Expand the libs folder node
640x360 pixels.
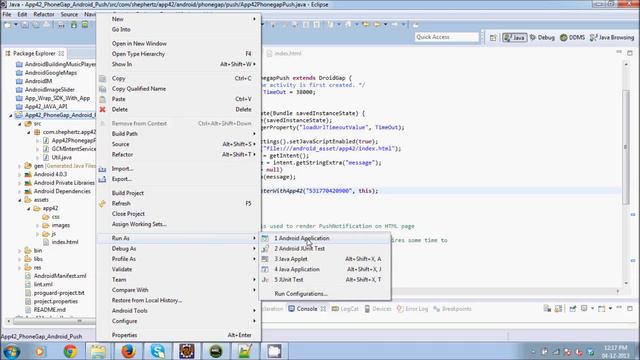(x=20, y=259)
